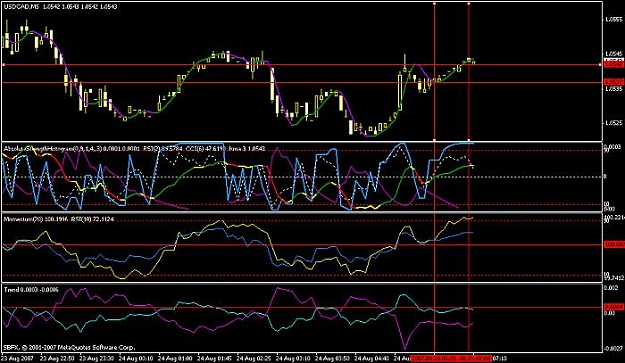Click the 1.0525 price scale label
This screenshot has width=625, height=363.
pos(614,123)
